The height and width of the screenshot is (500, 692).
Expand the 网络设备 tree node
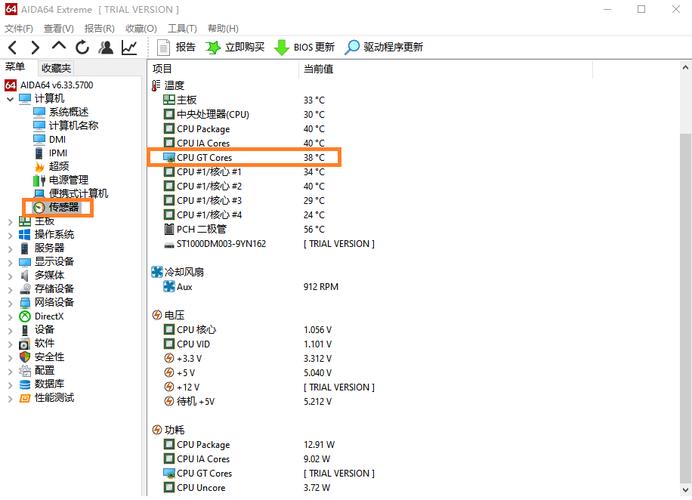point(10,304)
